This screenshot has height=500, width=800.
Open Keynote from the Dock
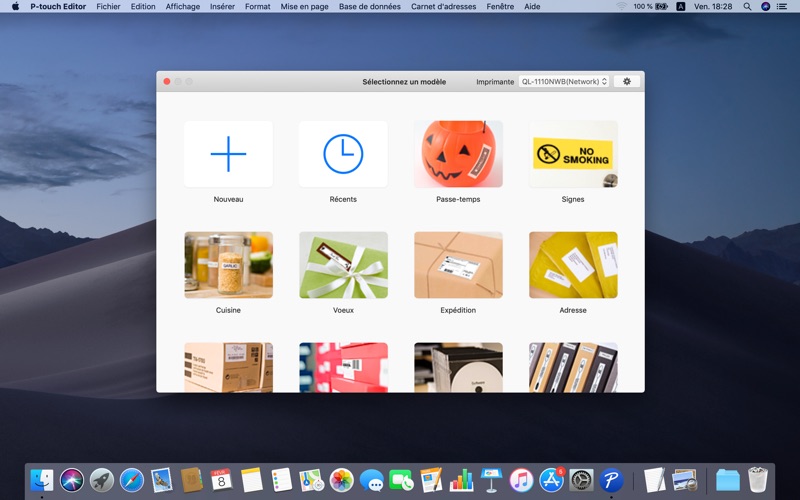point(491,480)
